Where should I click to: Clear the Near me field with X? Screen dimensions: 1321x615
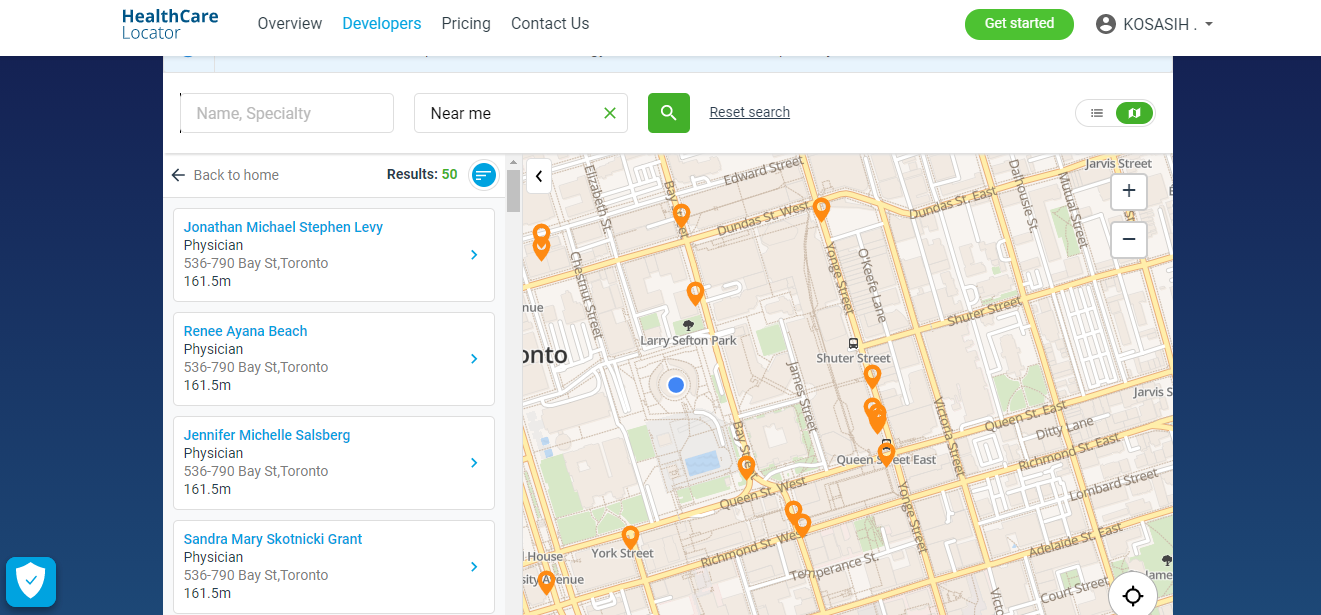point(610,113)
